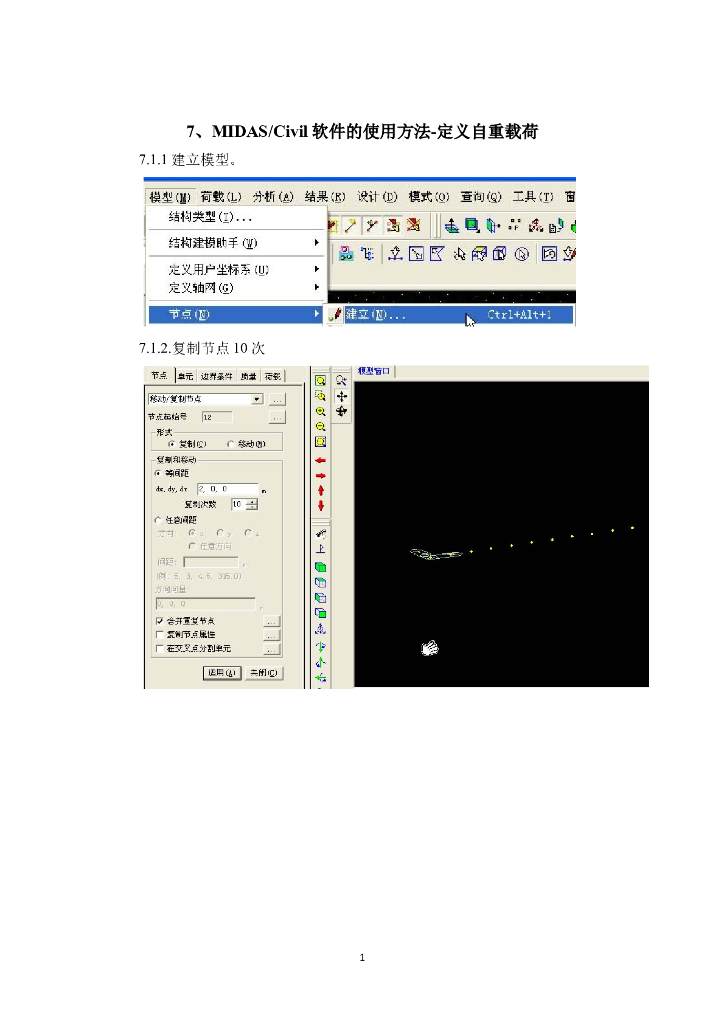Click the zoom fit icon
The image size is (724, 1024).
(321, 381)
